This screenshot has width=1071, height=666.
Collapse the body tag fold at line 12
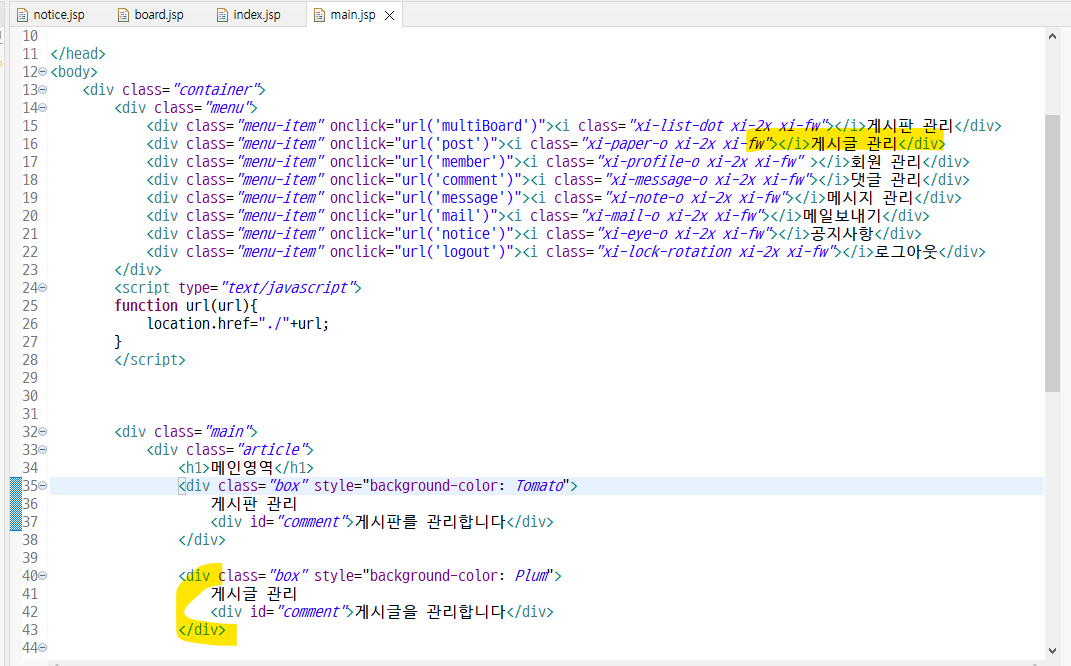[x=43, y=71]
